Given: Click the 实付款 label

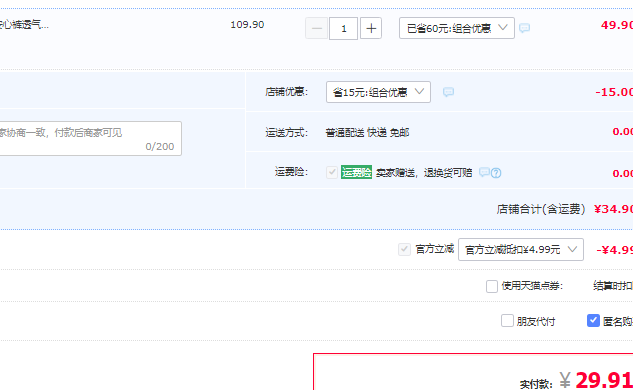Looking at the screenshot, I should 536,384.
